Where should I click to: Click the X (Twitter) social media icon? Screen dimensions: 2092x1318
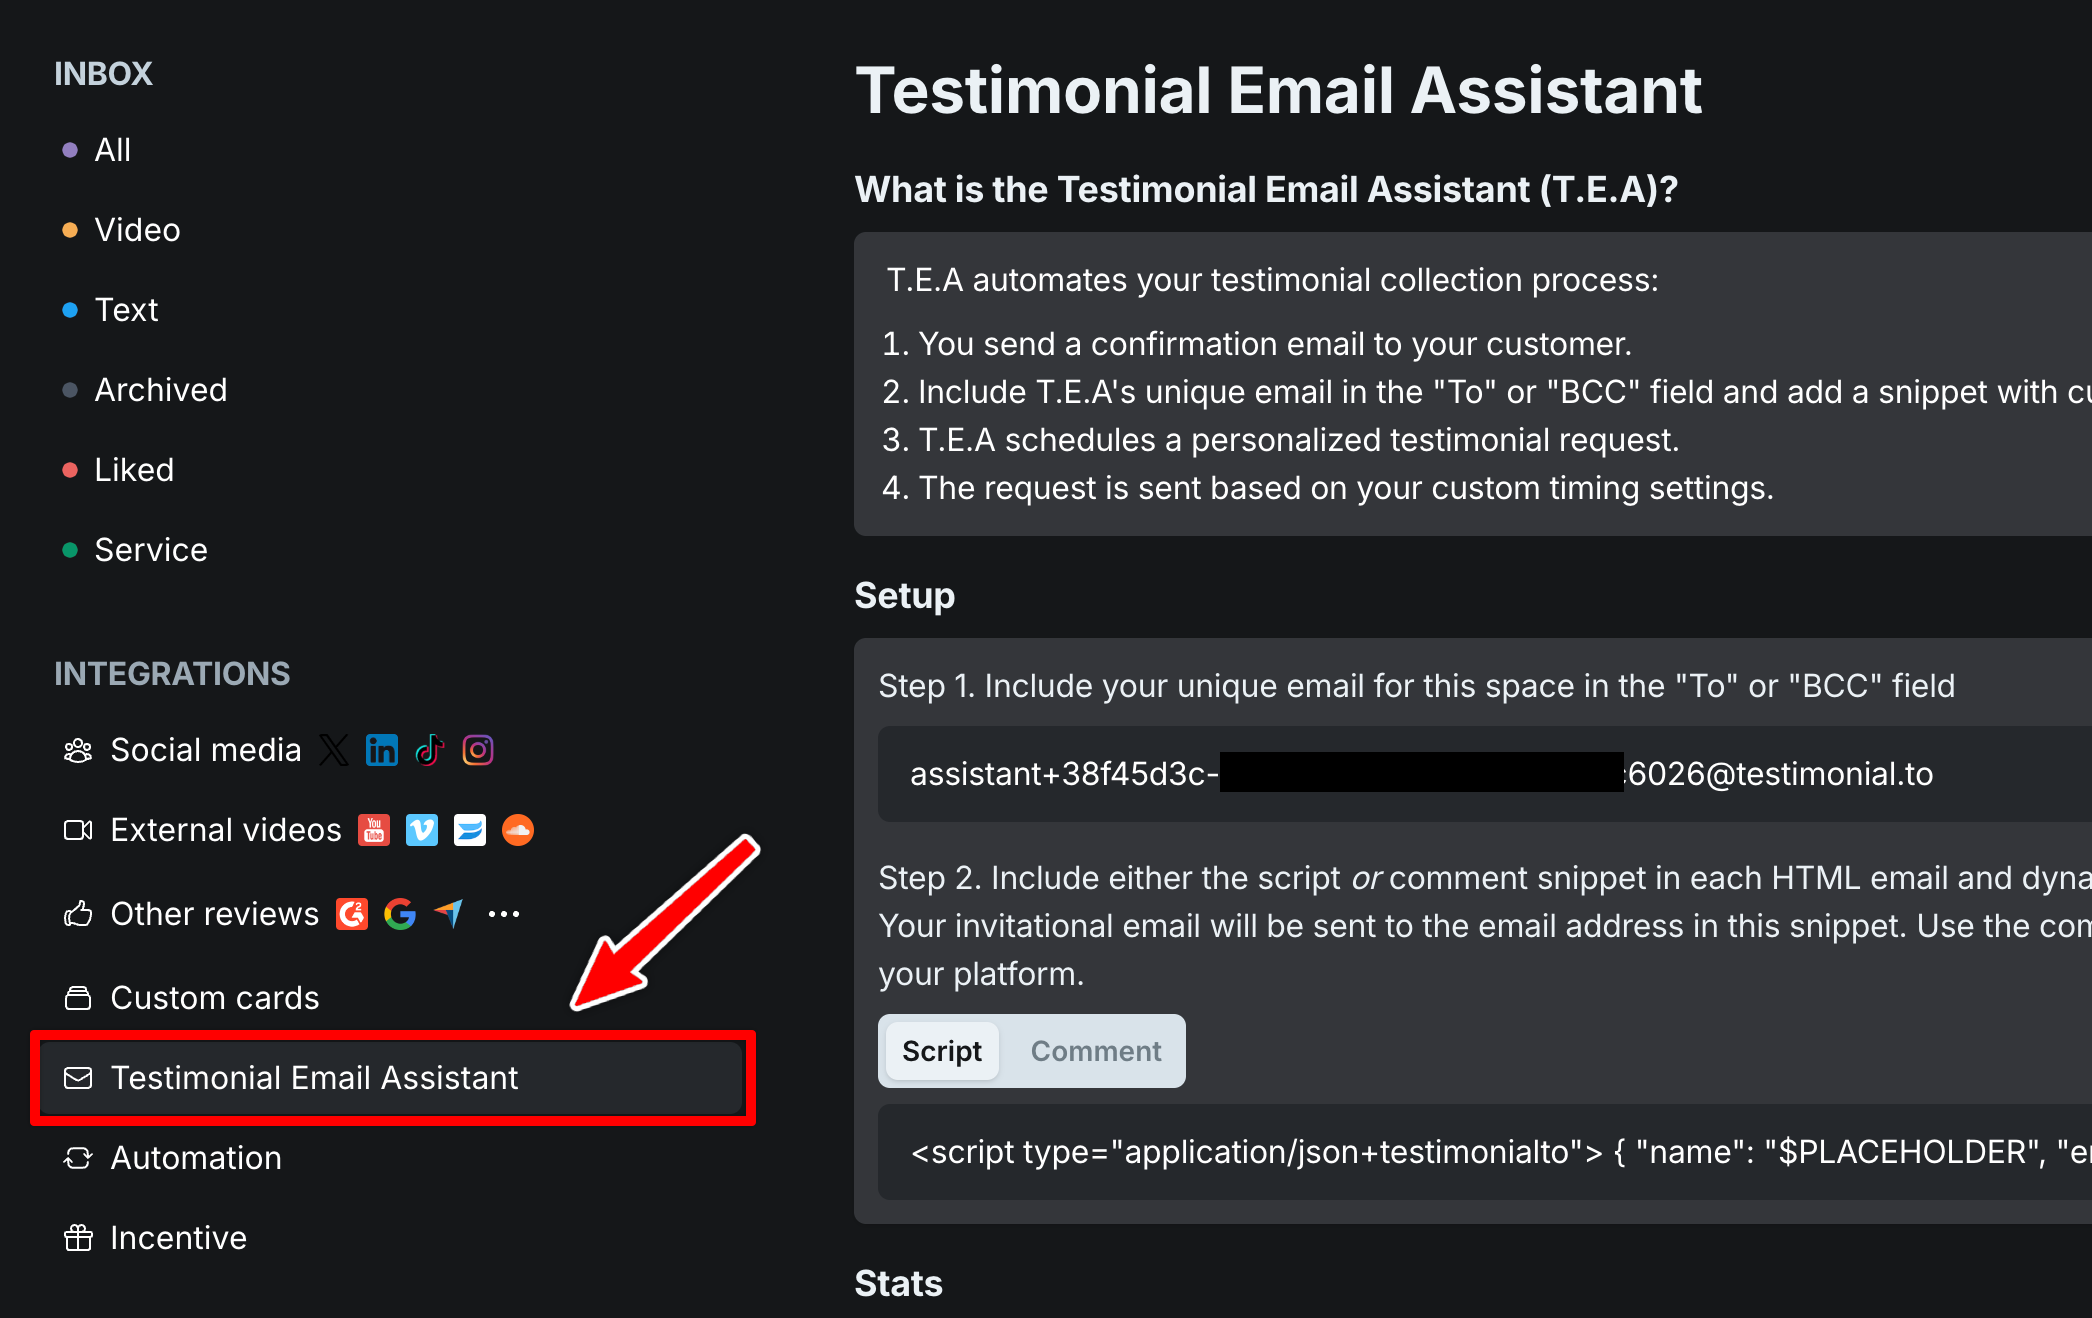(334, 750)
